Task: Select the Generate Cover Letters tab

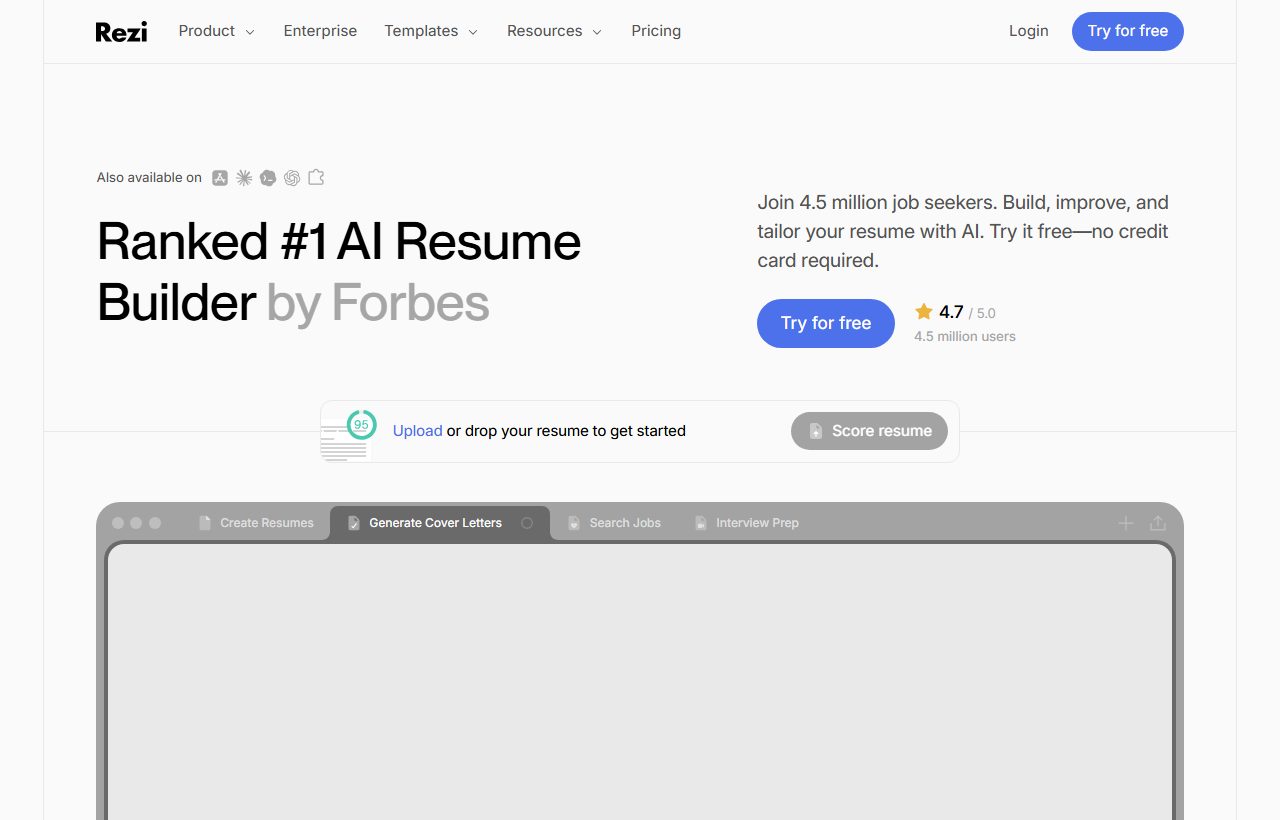Action: click(x=440, y=523)
